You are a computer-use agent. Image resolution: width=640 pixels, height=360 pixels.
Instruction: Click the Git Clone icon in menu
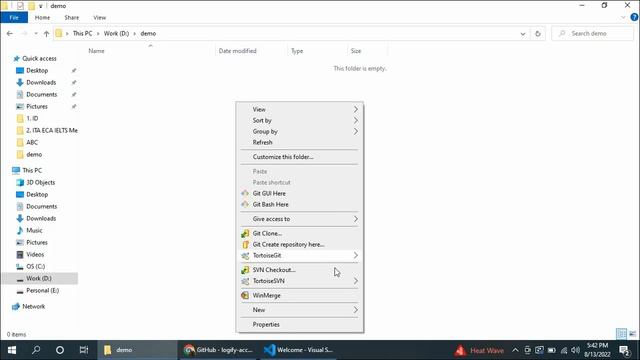coord(245,233)
